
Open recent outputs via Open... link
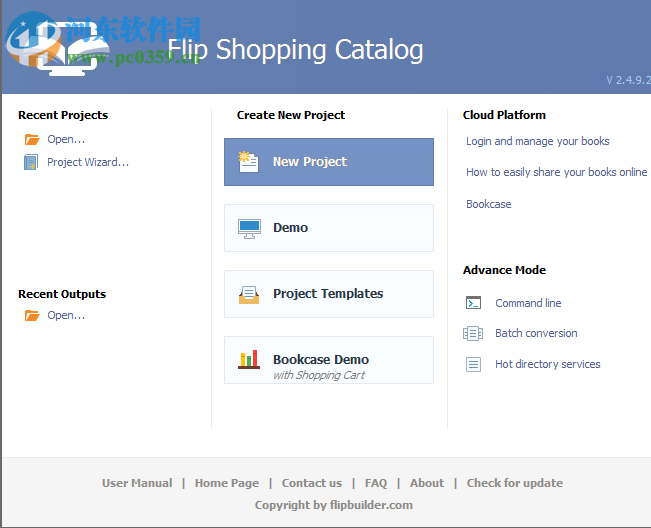pos(66,315)
